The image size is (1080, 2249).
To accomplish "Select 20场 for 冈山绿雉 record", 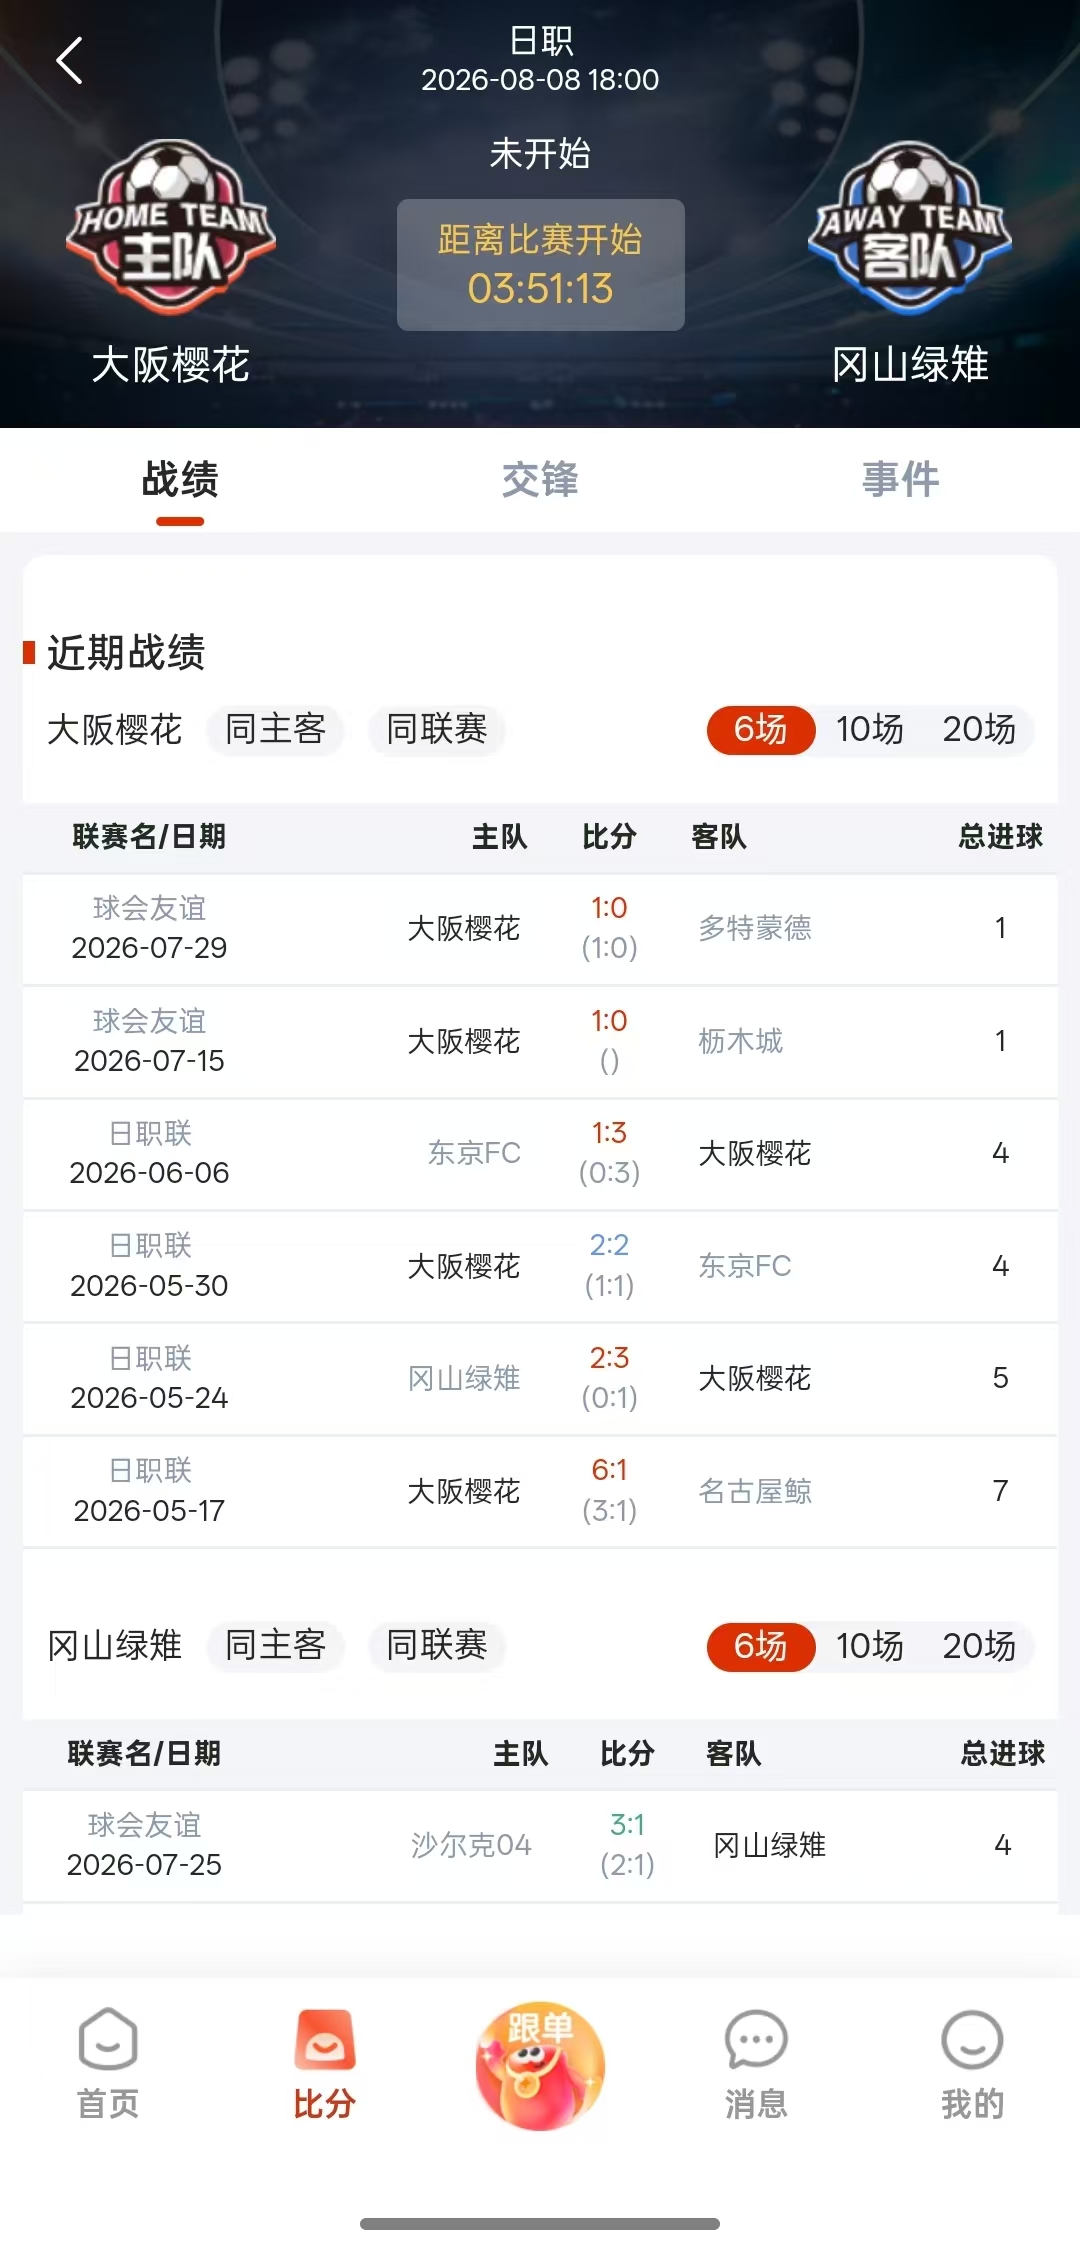I will click(x=979, y=1646).
